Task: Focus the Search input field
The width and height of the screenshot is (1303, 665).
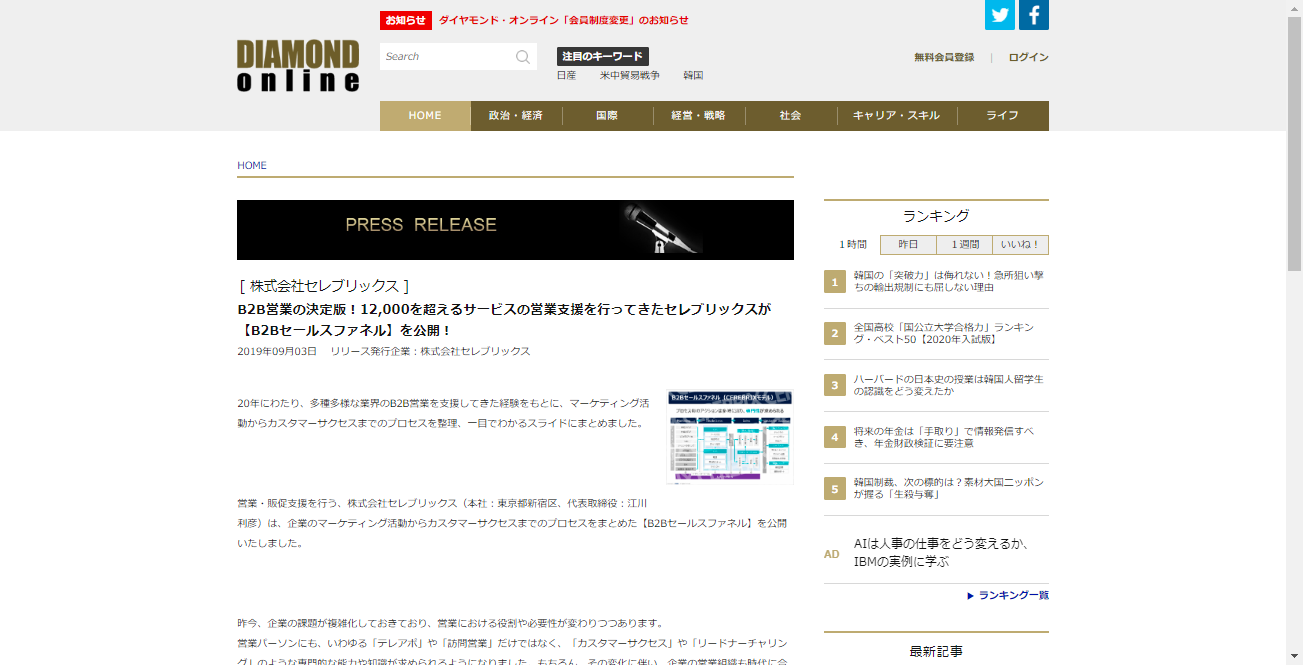Action: (x=447, y=57)
